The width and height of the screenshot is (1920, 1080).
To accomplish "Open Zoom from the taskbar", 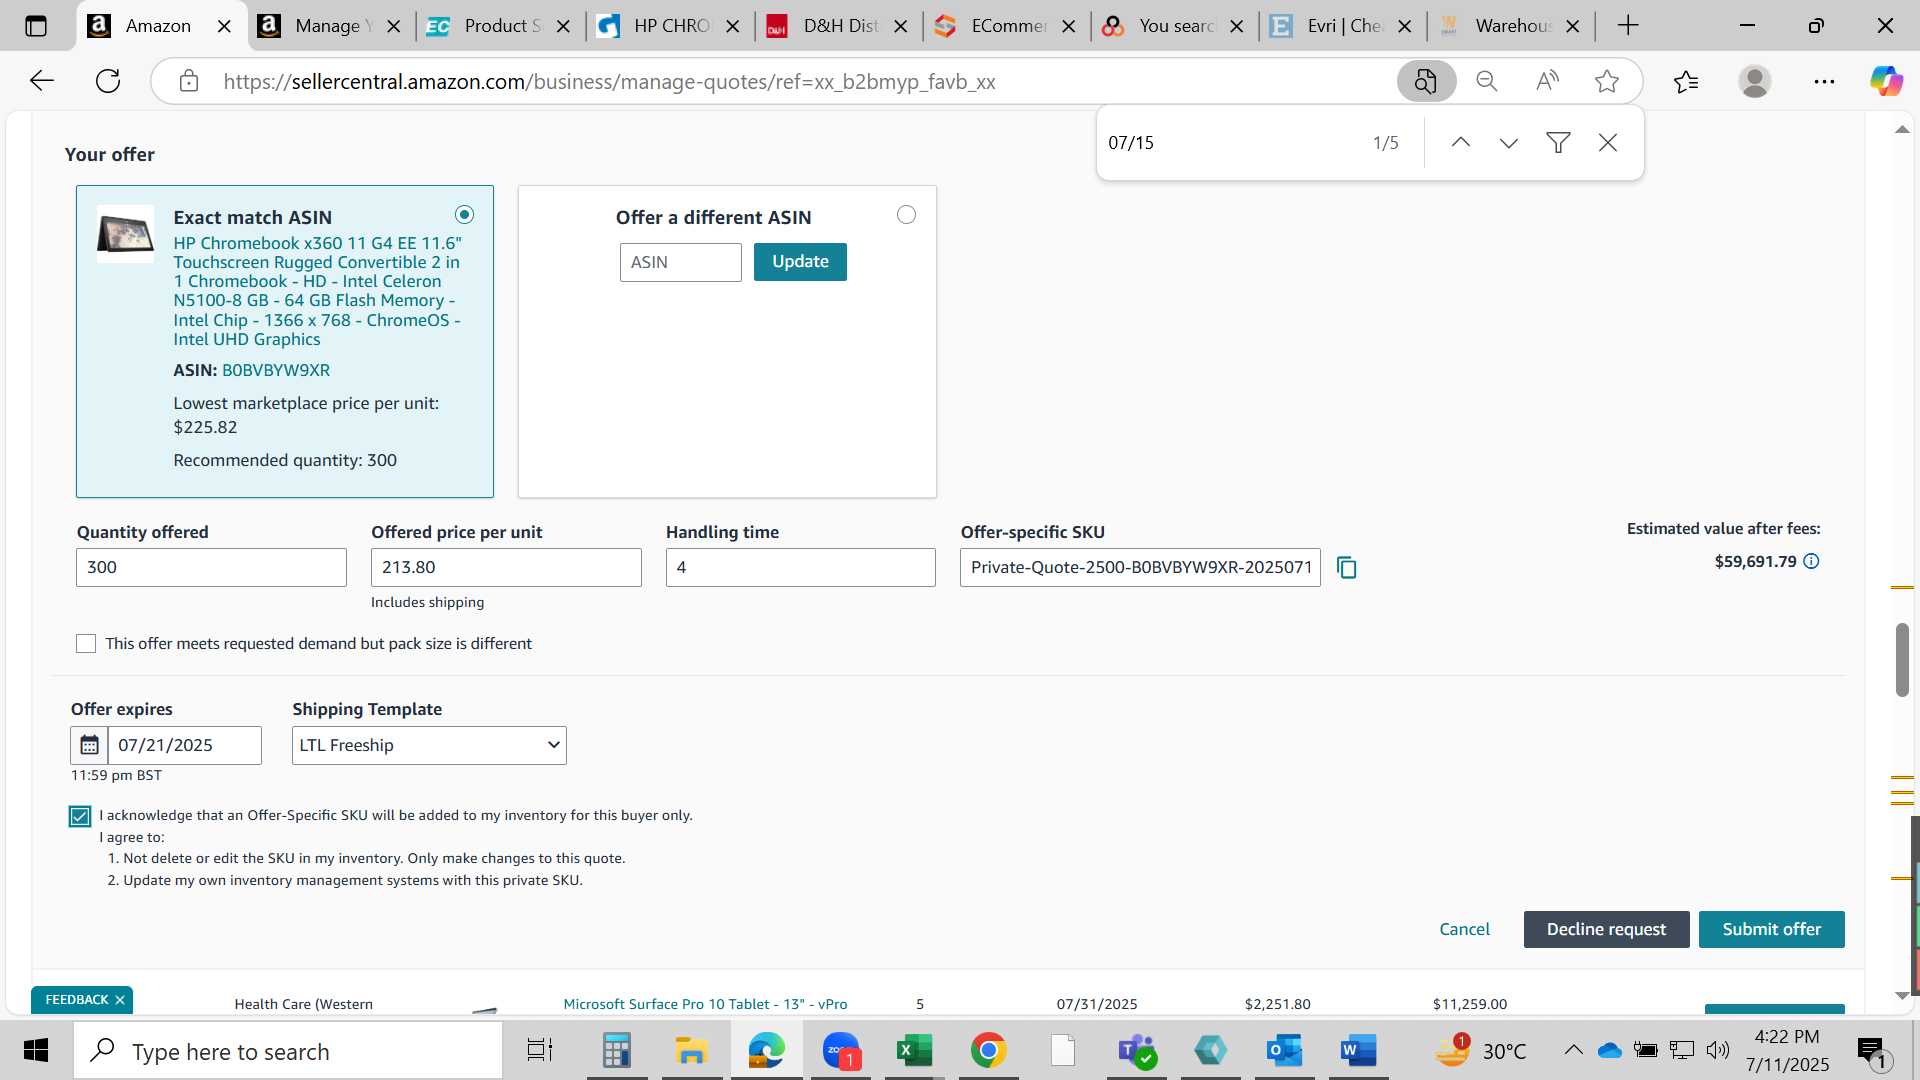I will coord(841,1051).
